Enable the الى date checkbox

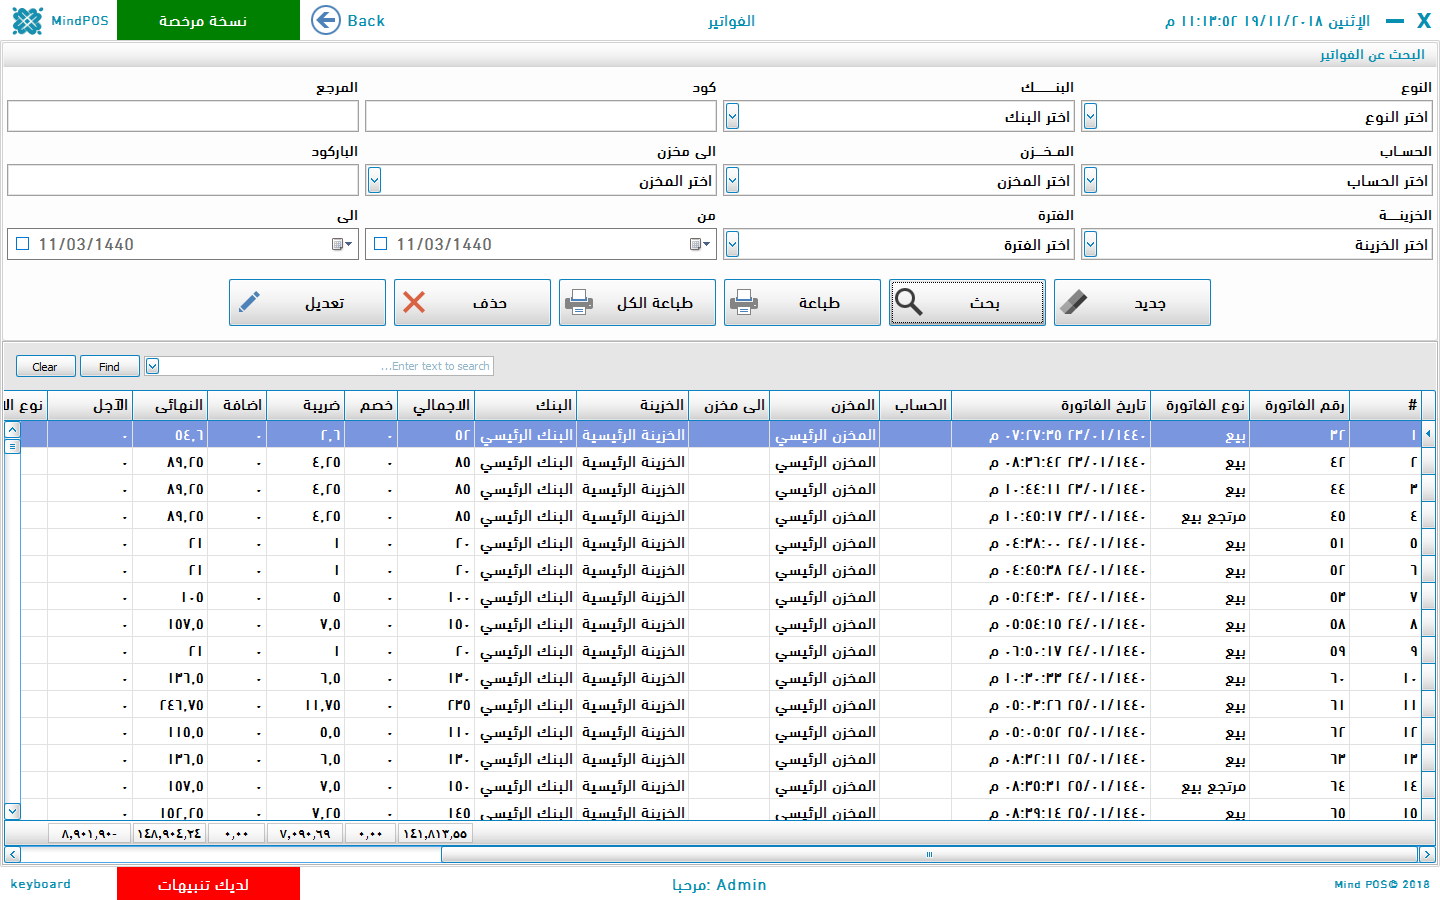click(23, 244)
